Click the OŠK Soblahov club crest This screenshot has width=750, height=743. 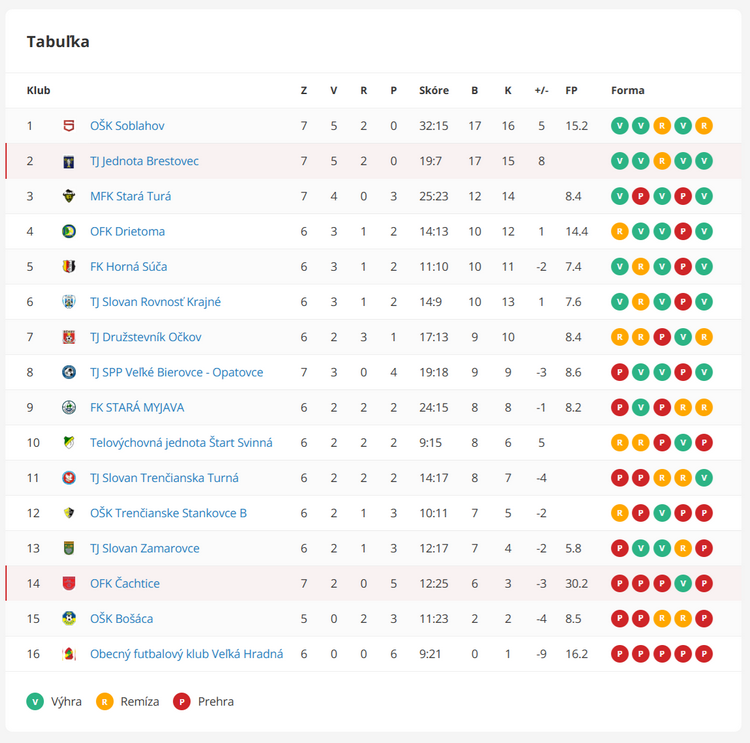pos(68,126)
